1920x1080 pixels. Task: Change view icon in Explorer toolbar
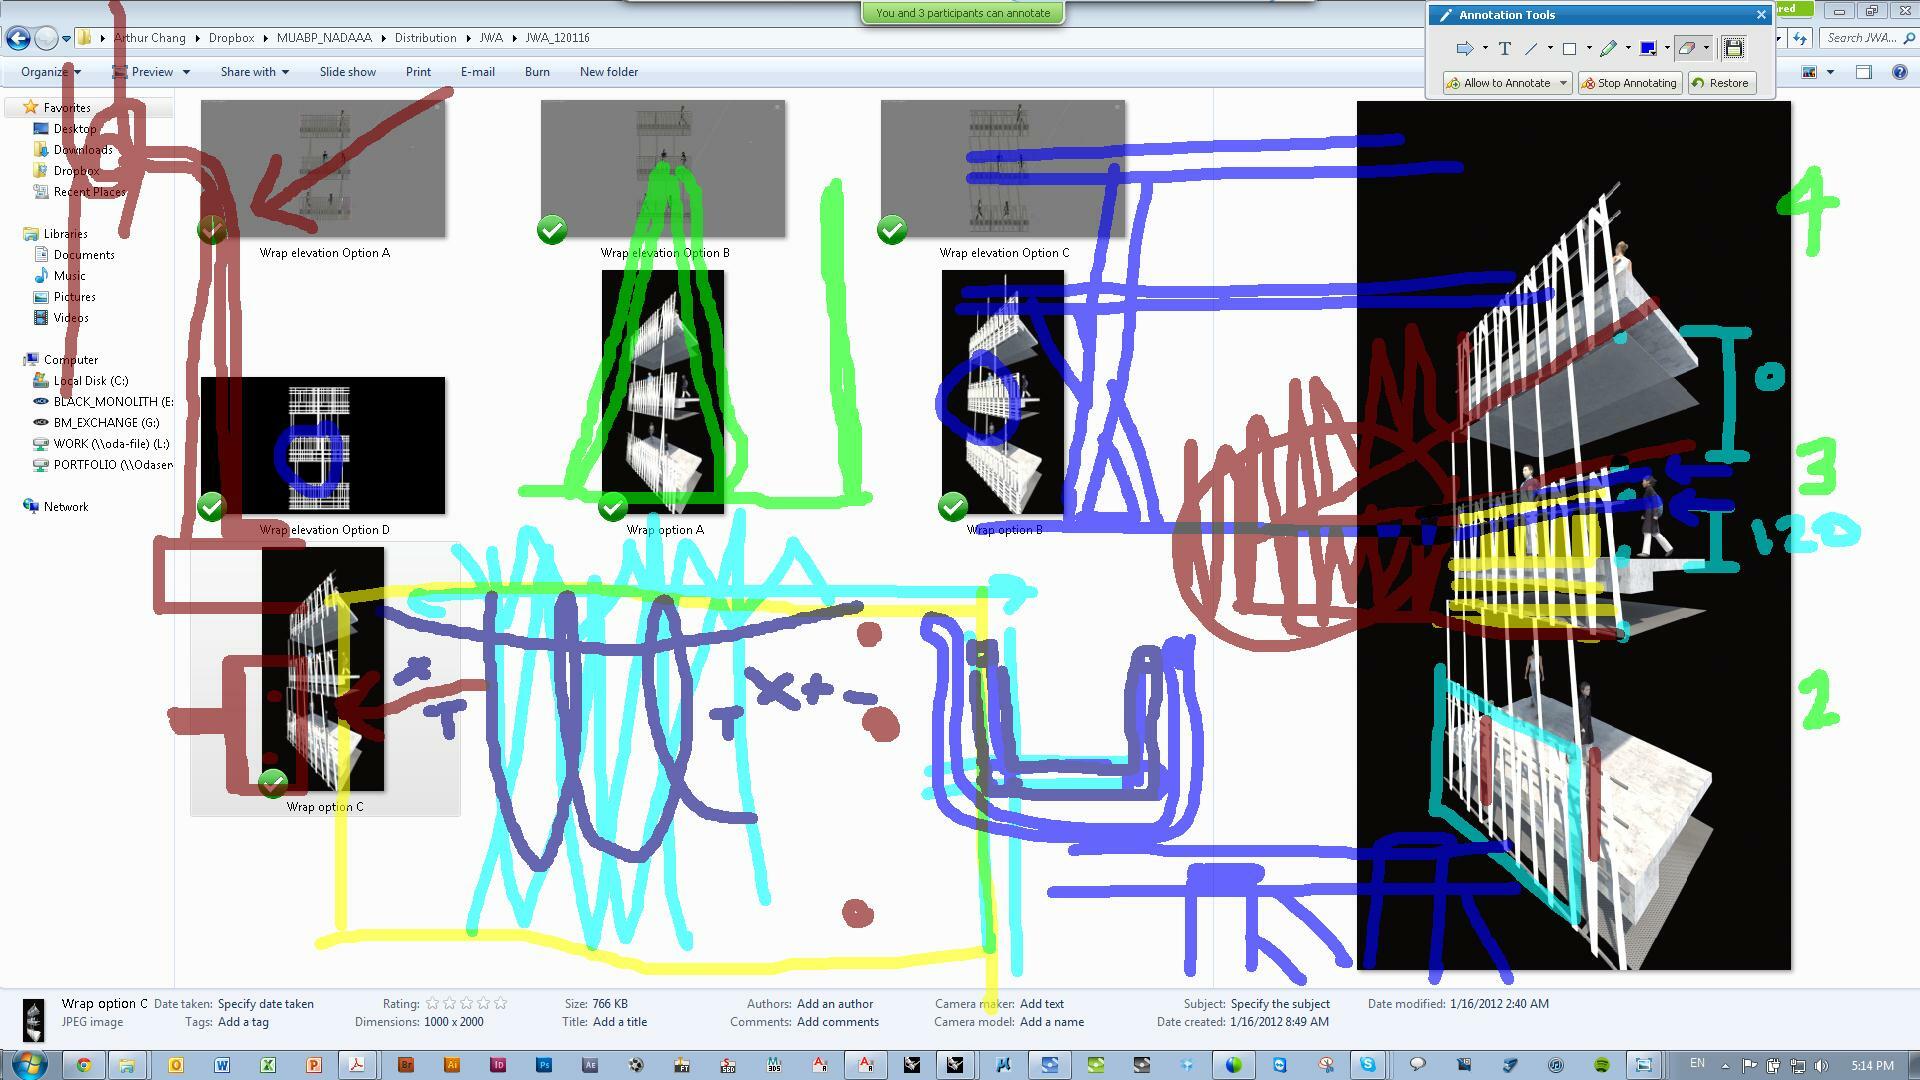[1809, 72]
